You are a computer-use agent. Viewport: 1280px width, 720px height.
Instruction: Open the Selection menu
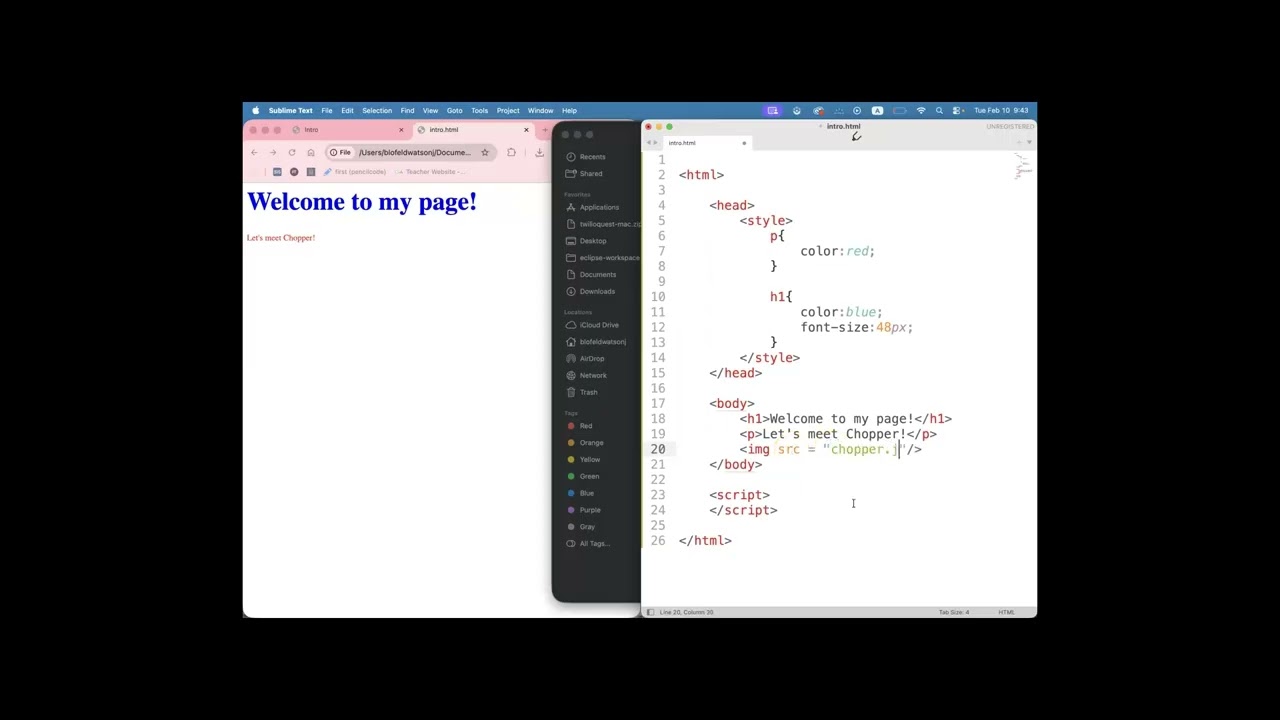point(377,111)
